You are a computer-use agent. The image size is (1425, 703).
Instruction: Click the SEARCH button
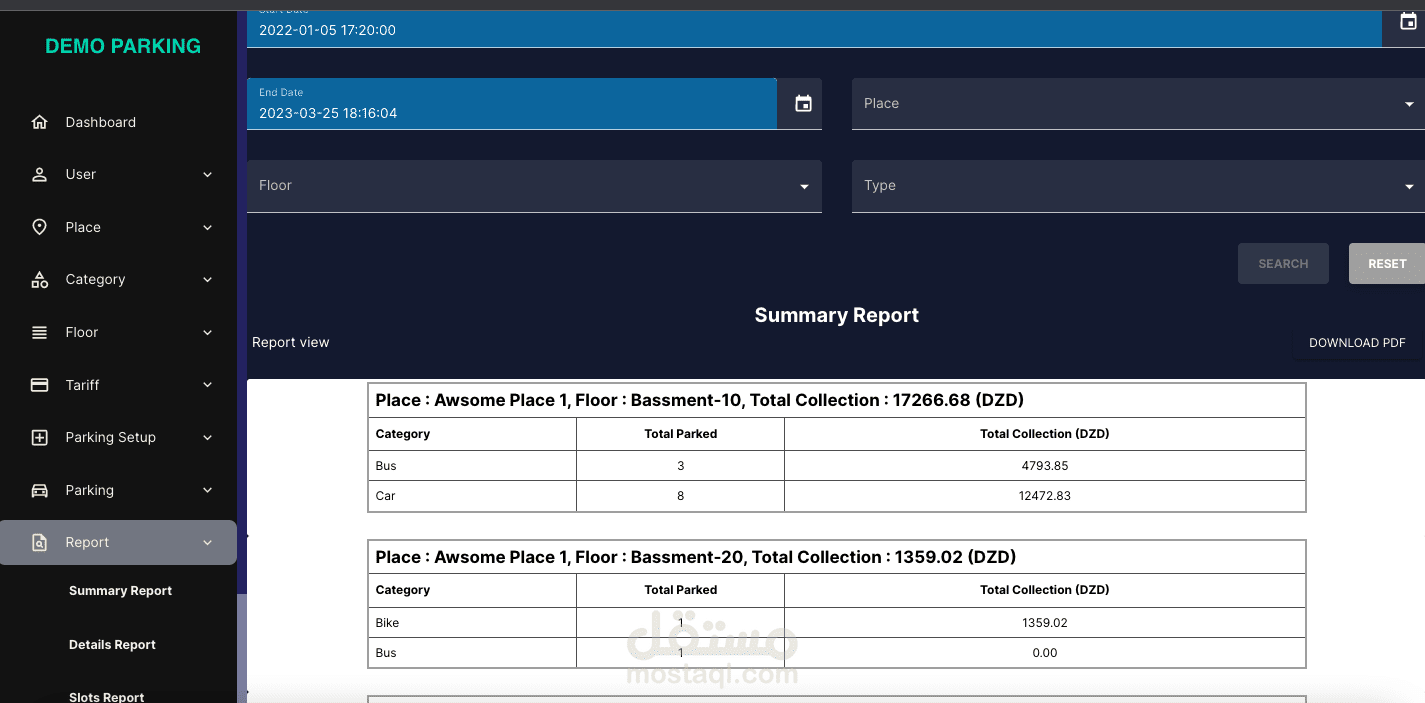pos(1283,264)
